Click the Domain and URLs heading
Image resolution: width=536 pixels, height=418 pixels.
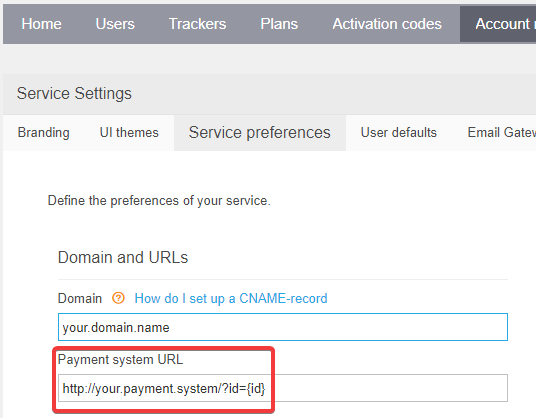[123, 257]
